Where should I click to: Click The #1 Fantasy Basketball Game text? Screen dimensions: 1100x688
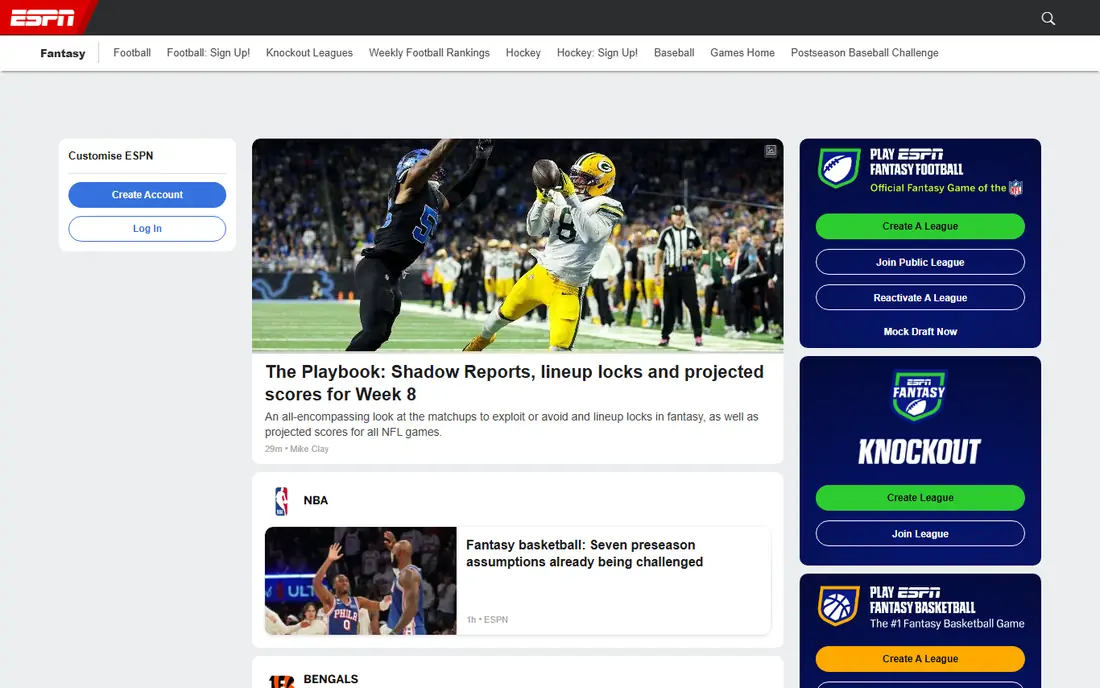tap(947, 623)
